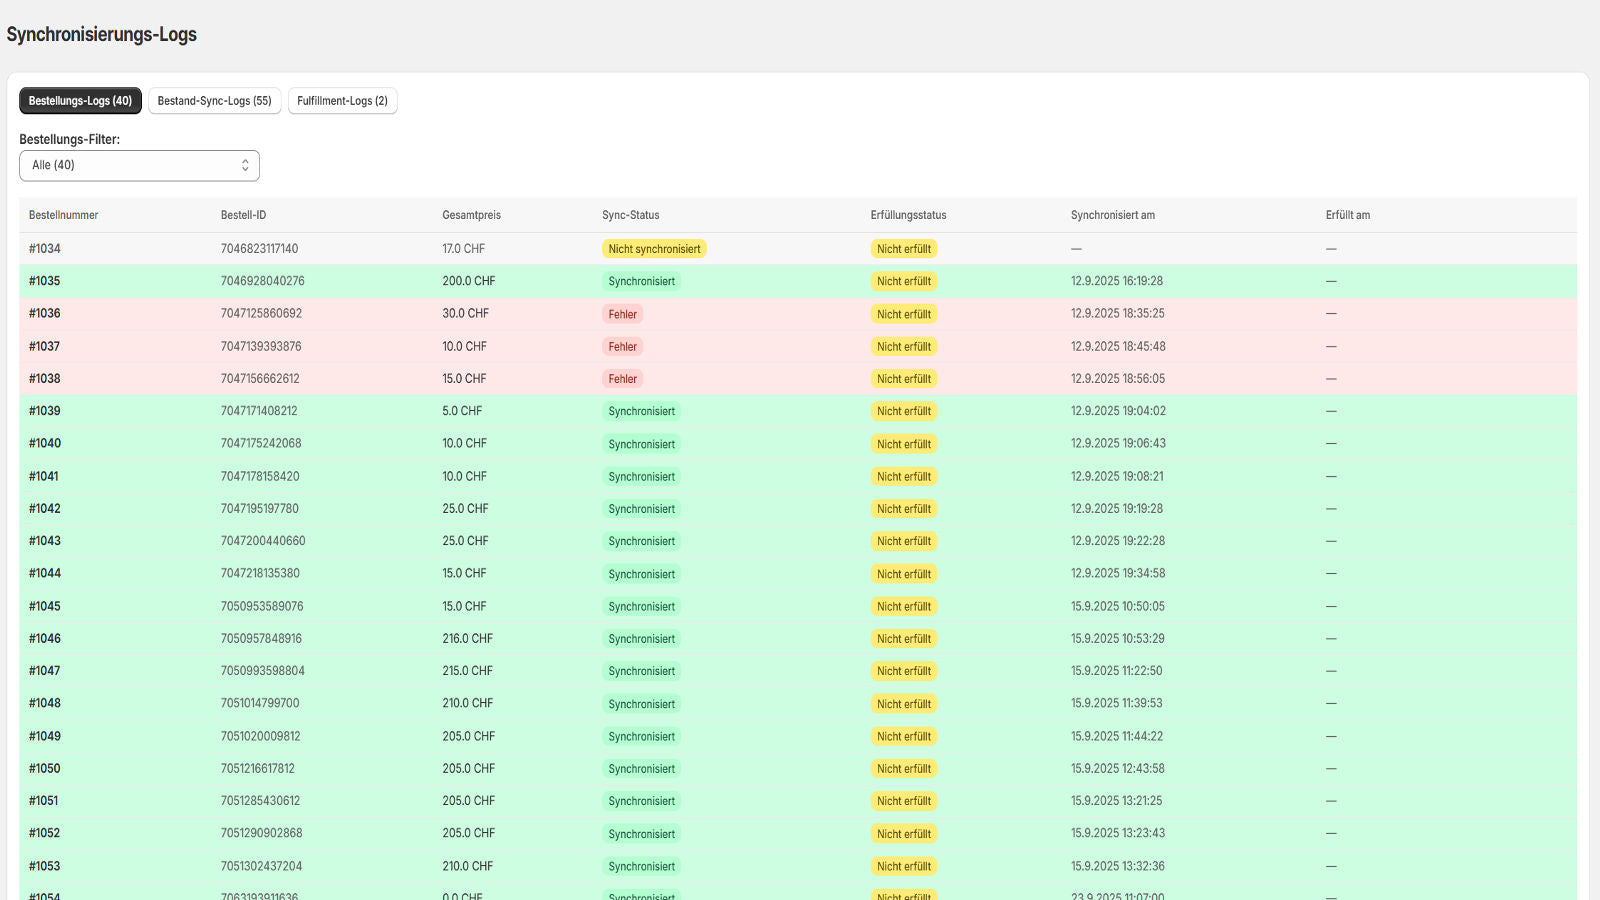Click the Synchronisiert am column header
This screenshot has width=1600, height=900.
1112,215
